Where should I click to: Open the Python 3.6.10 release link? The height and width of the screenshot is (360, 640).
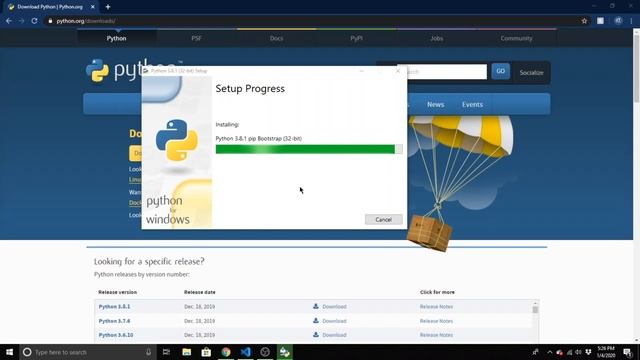[x=116, y=335]
